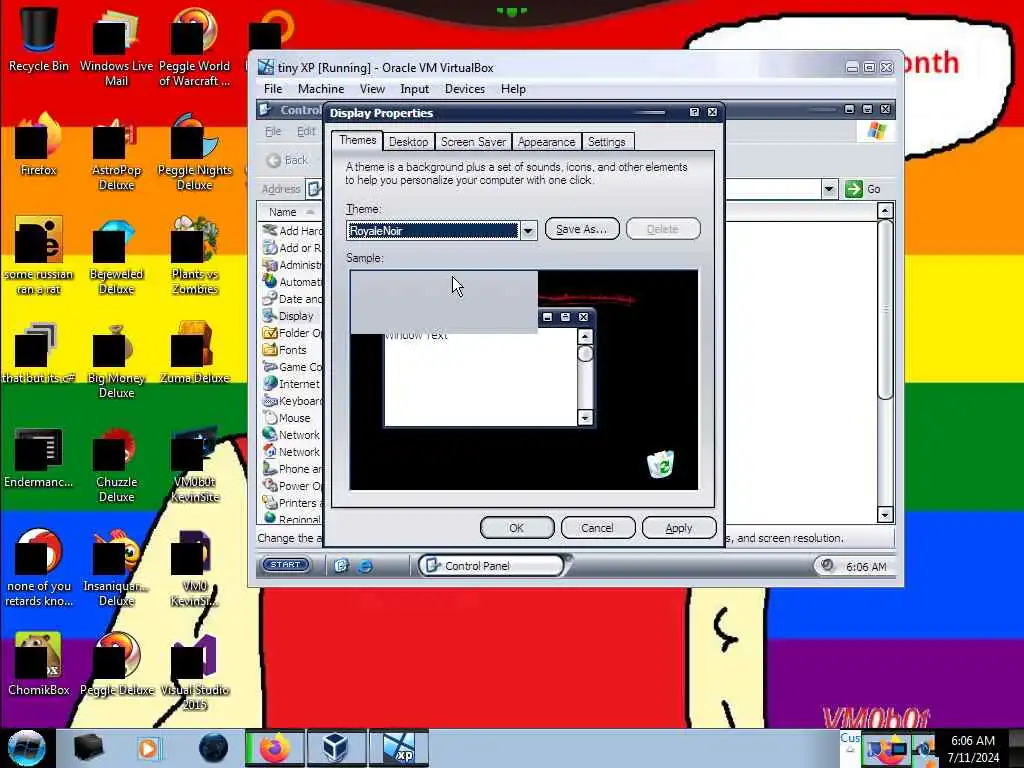Viewport: 1024px width, 768px height.
Task: Switch to the Desktop tab
Action: [408, 142]
